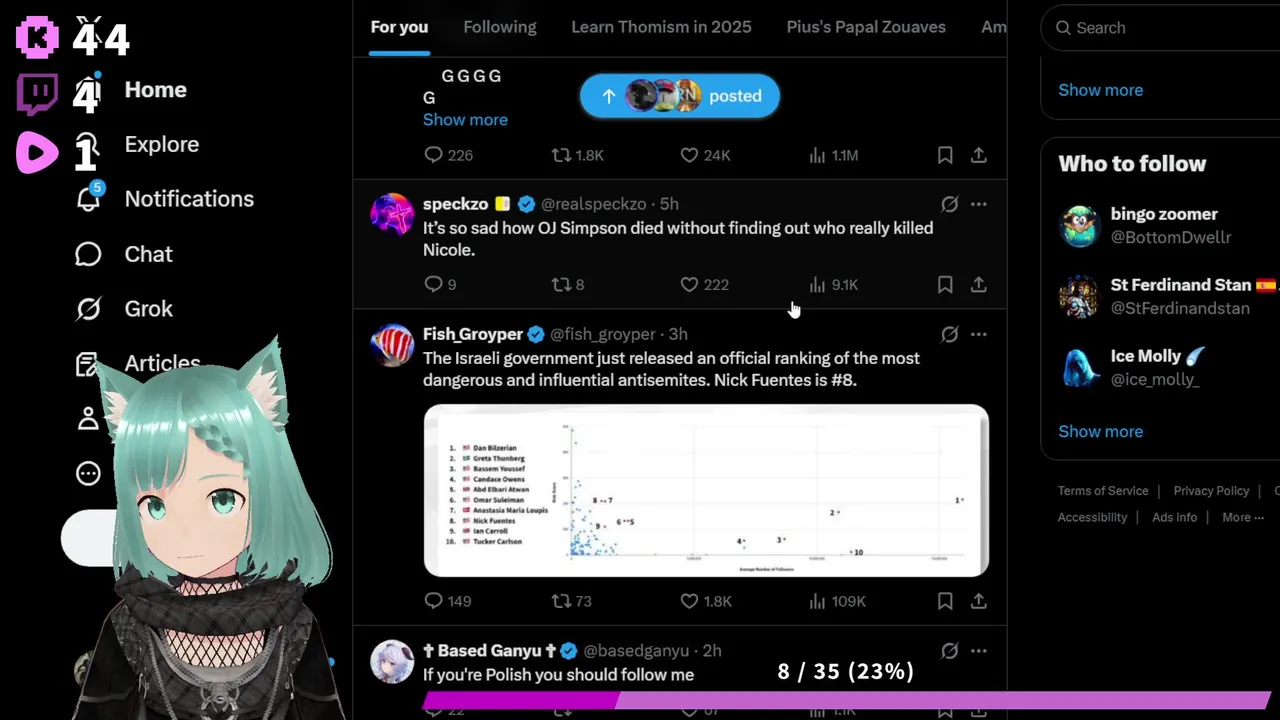Image resolution: width=1280 pixels, height=720 pixels.
Task: Switch to the Following tab
Action: click(500, 27)
